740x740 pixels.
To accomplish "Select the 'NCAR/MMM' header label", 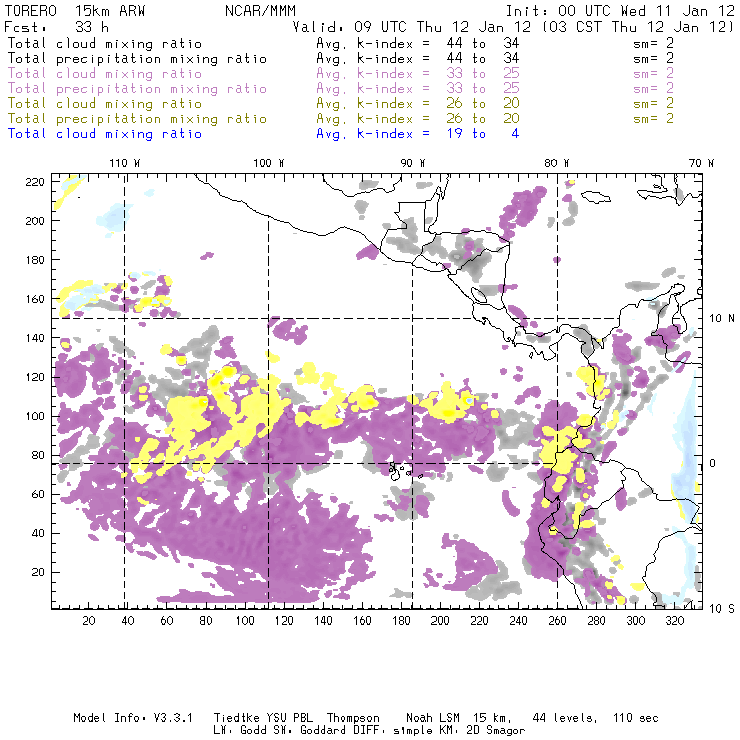I will click(x=260, y=11).
